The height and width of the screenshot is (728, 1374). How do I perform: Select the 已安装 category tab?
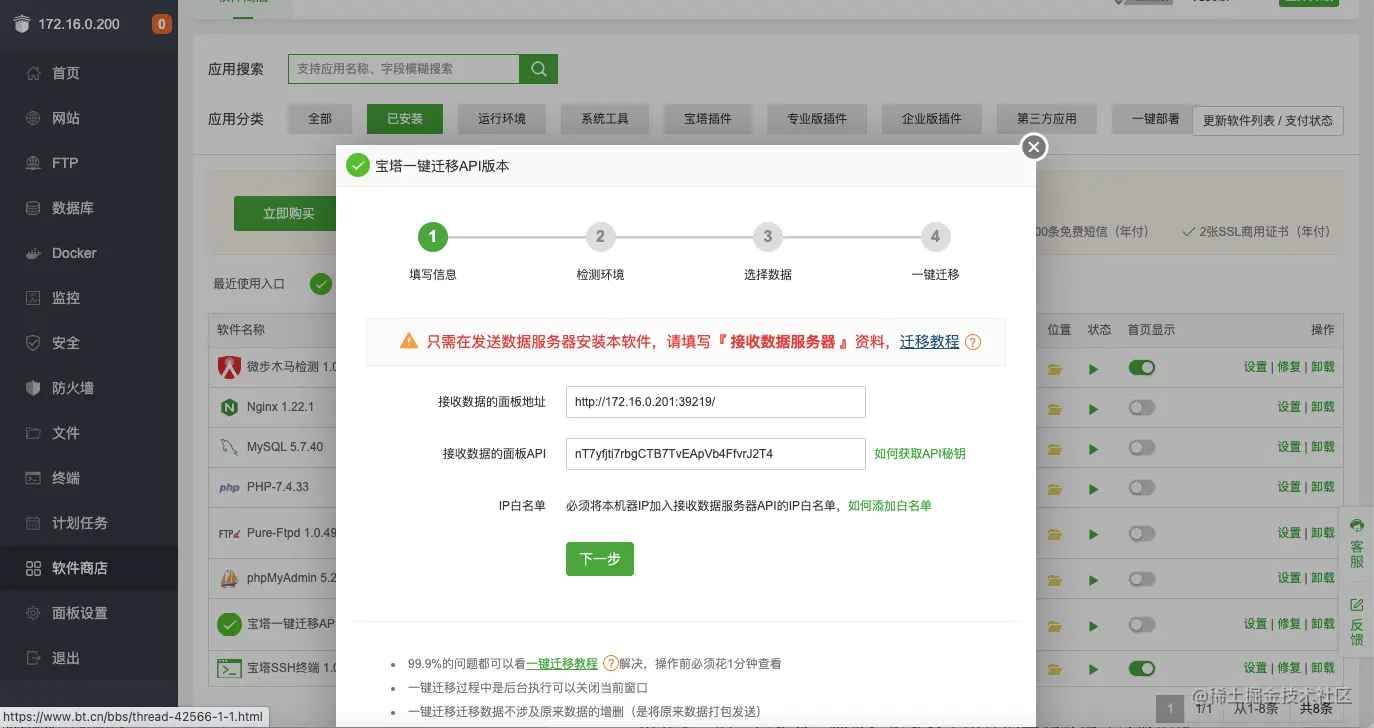point(405,119)
